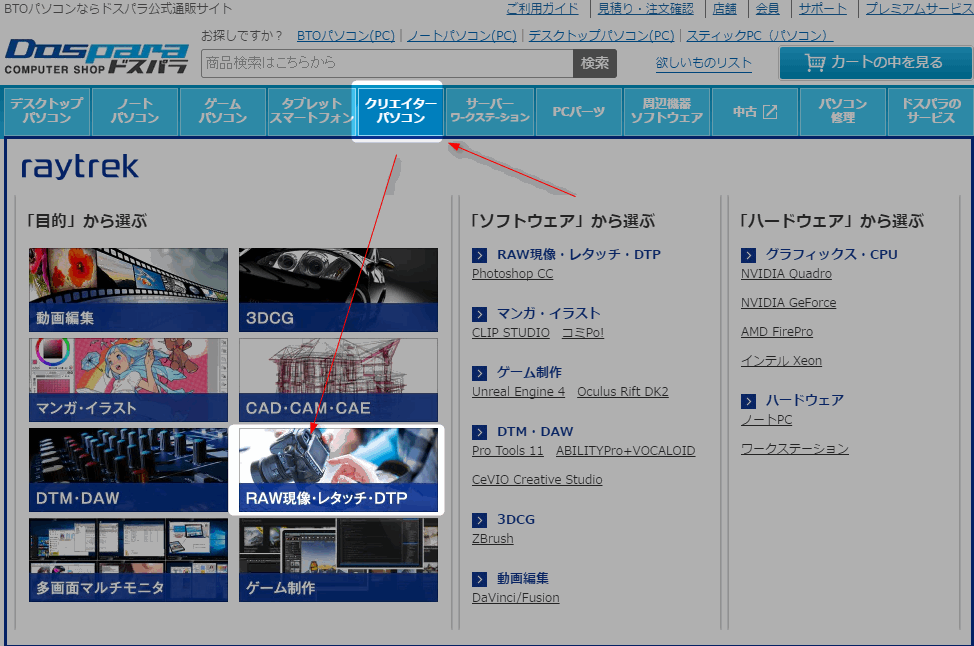Select the クリエイターパソコン navigation tab
The width and height of the screenshot is (974, 646).
coord(400,112)
